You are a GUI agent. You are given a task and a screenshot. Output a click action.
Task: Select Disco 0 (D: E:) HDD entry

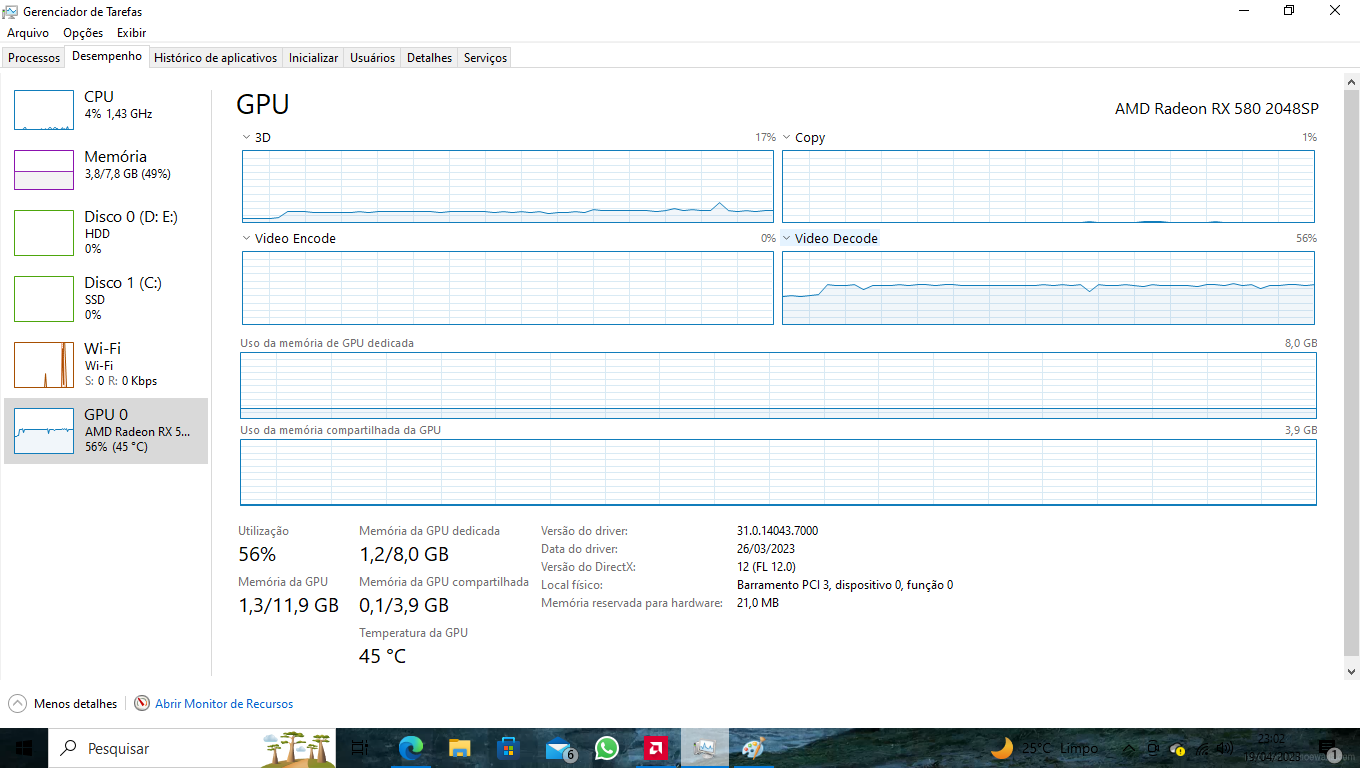coord(106,233)
